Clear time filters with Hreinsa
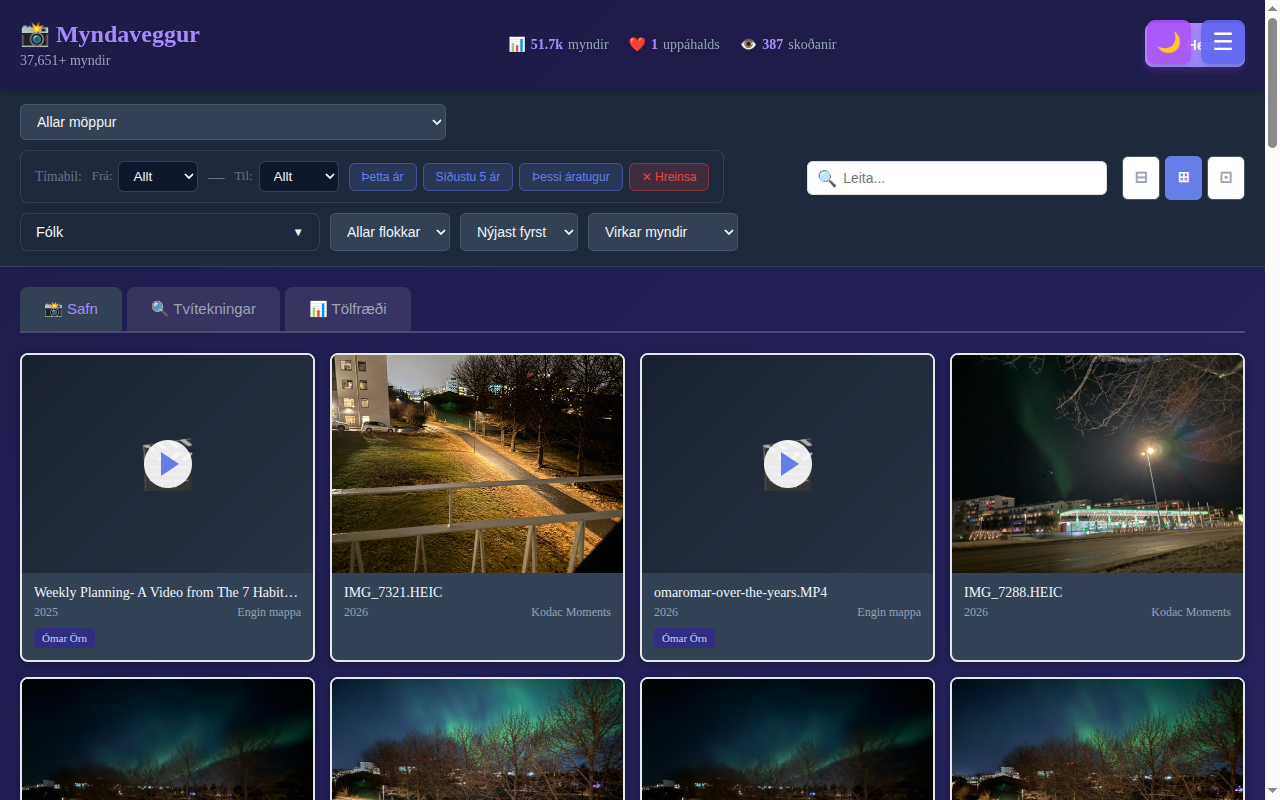The image size is (1280, 800). (668, 177)
